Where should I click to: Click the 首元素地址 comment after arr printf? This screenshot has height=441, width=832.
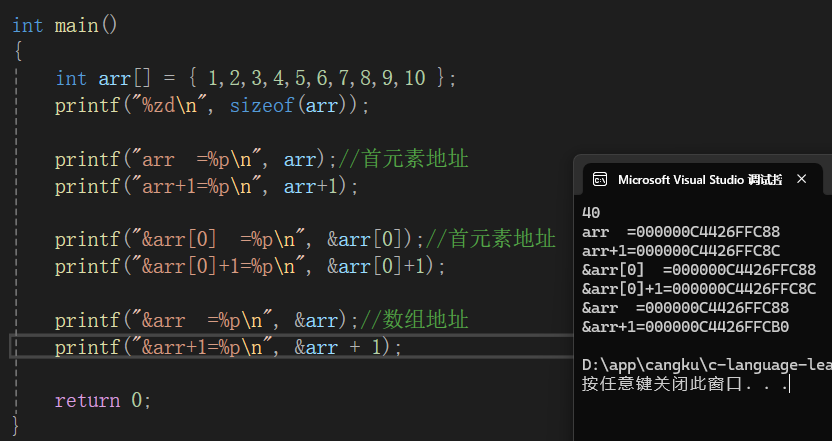403,159
